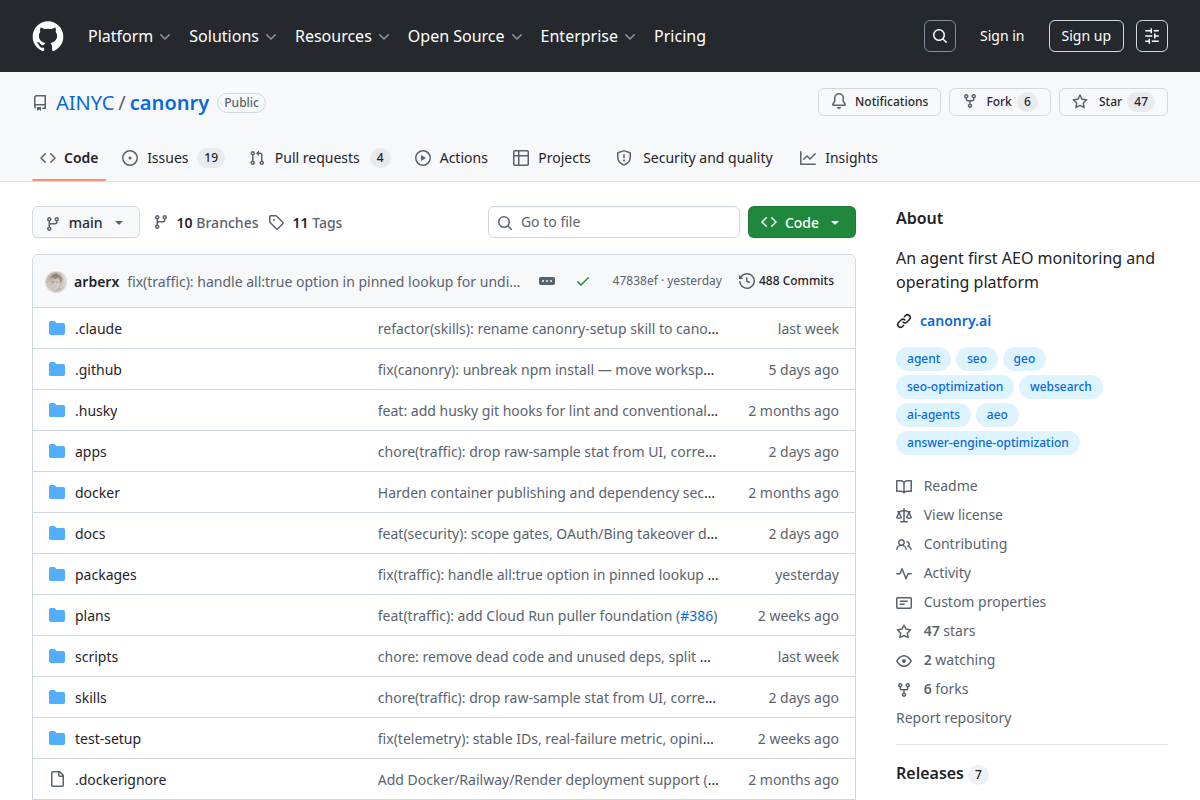Click the Sign up button

1086,36
